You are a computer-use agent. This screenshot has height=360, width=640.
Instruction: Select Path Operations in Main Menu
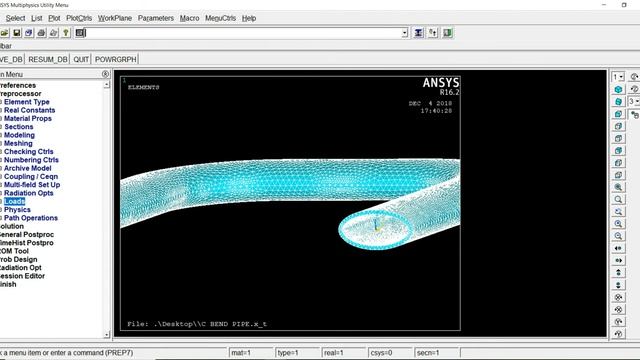31,218
